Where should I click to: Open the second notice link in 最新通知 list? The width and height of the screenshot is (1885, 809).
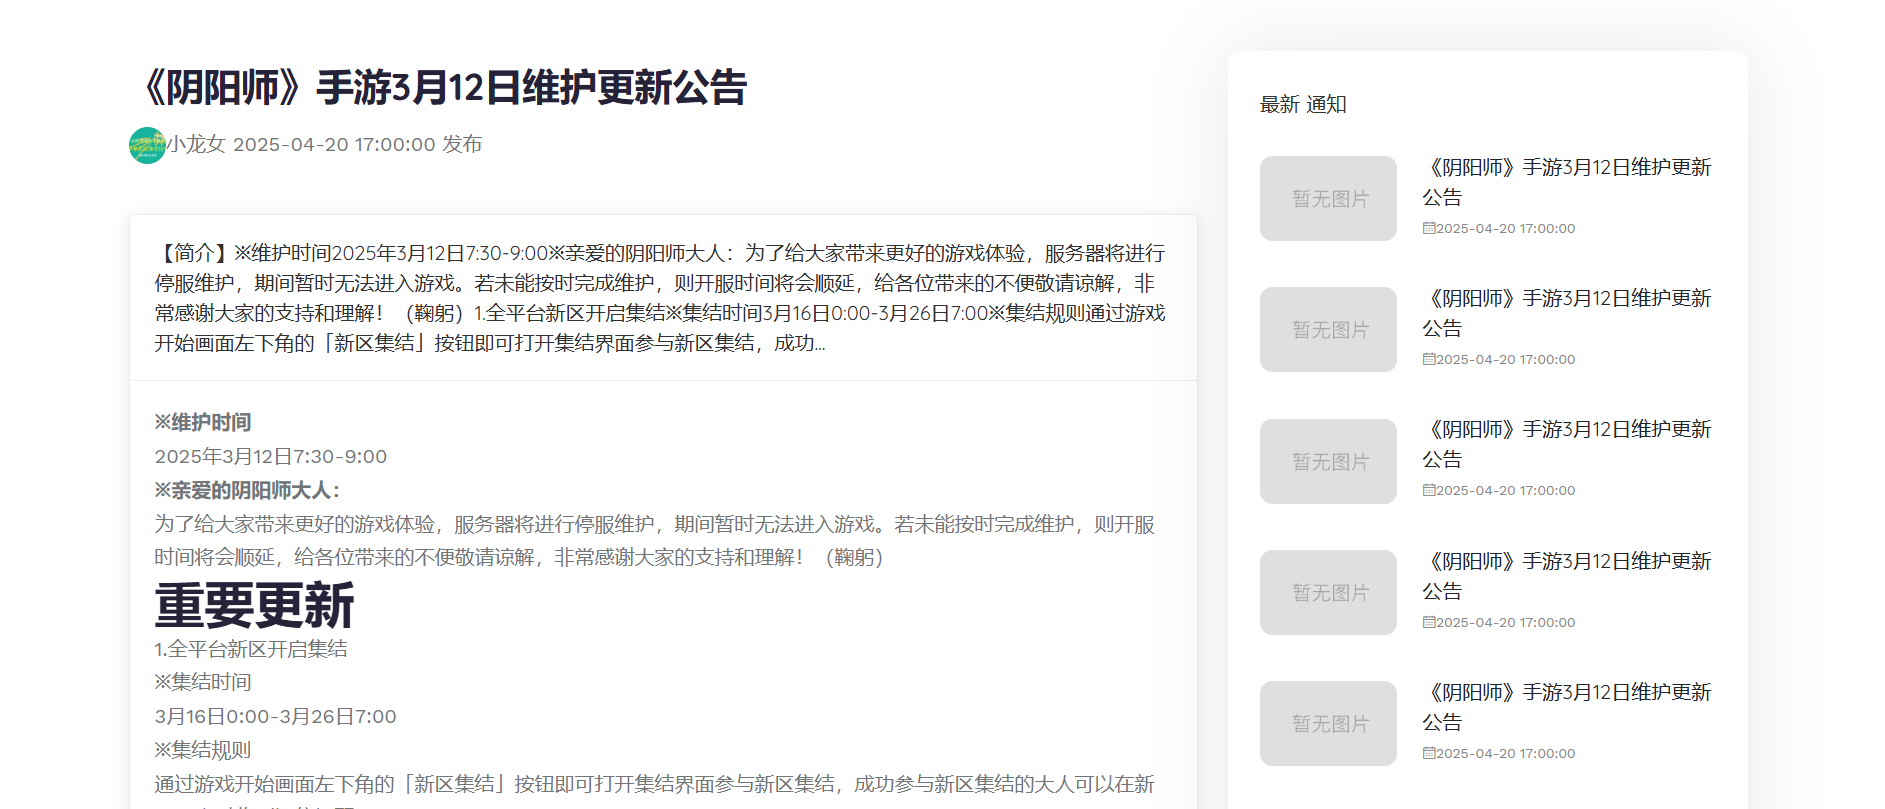pos(1567,313)
